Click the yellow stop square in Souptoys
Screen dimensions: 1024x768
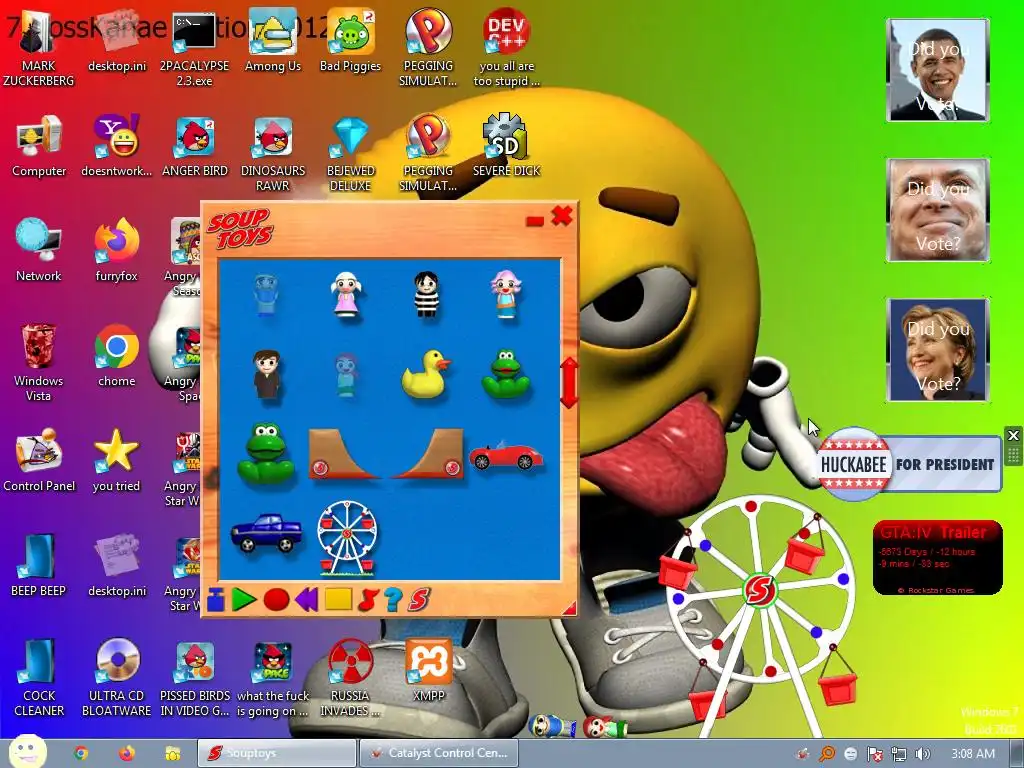[x=338, y=599]
